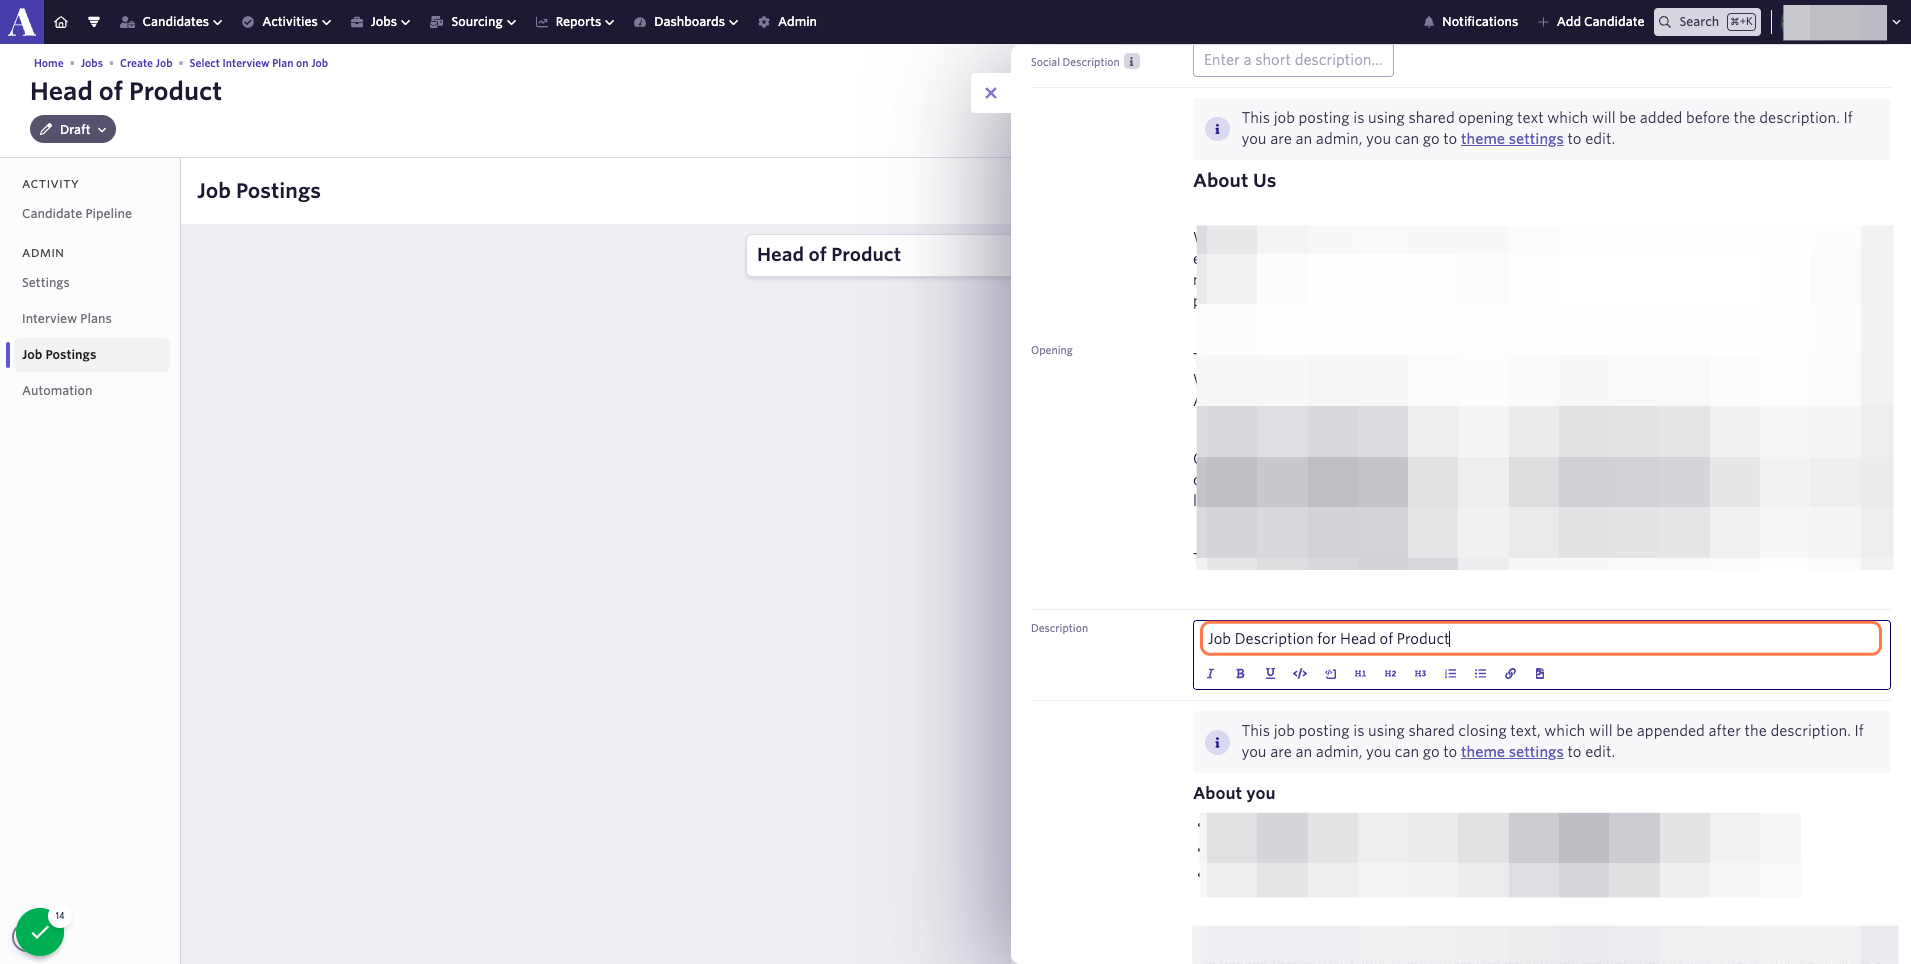The image size is (1911, 964).
Task: Insert a hyperlink in the description
Action: click(x=1510, y=674)
